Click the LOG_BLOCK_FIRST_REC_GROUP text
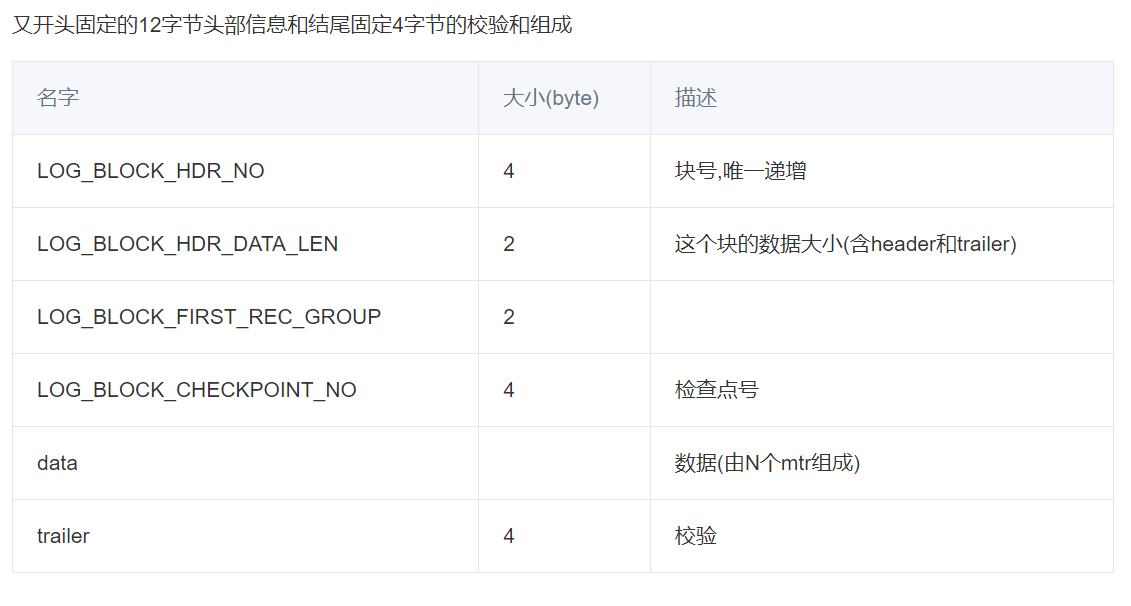 tap(209, 317)
